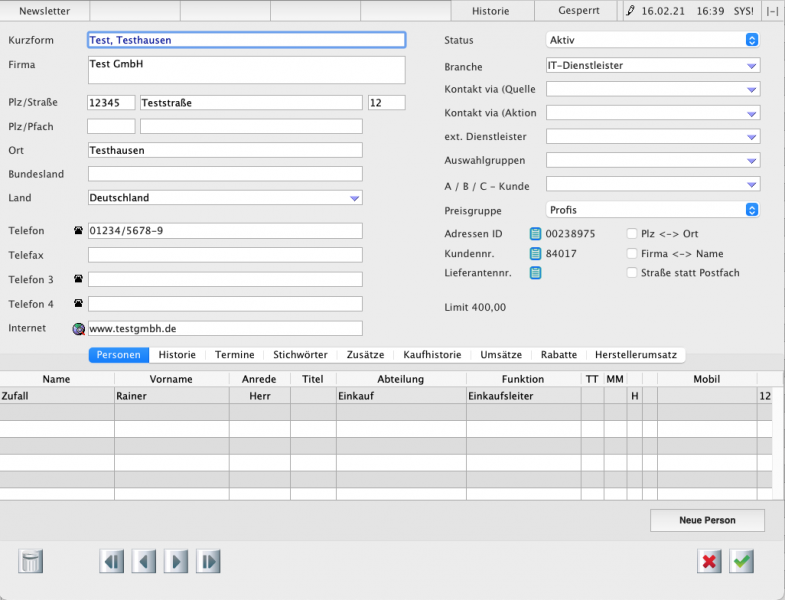Switch to the Kaufhistorie tab
Viewport: 785px width, 600px height.
pyautogui.click(x=432, y=355)
